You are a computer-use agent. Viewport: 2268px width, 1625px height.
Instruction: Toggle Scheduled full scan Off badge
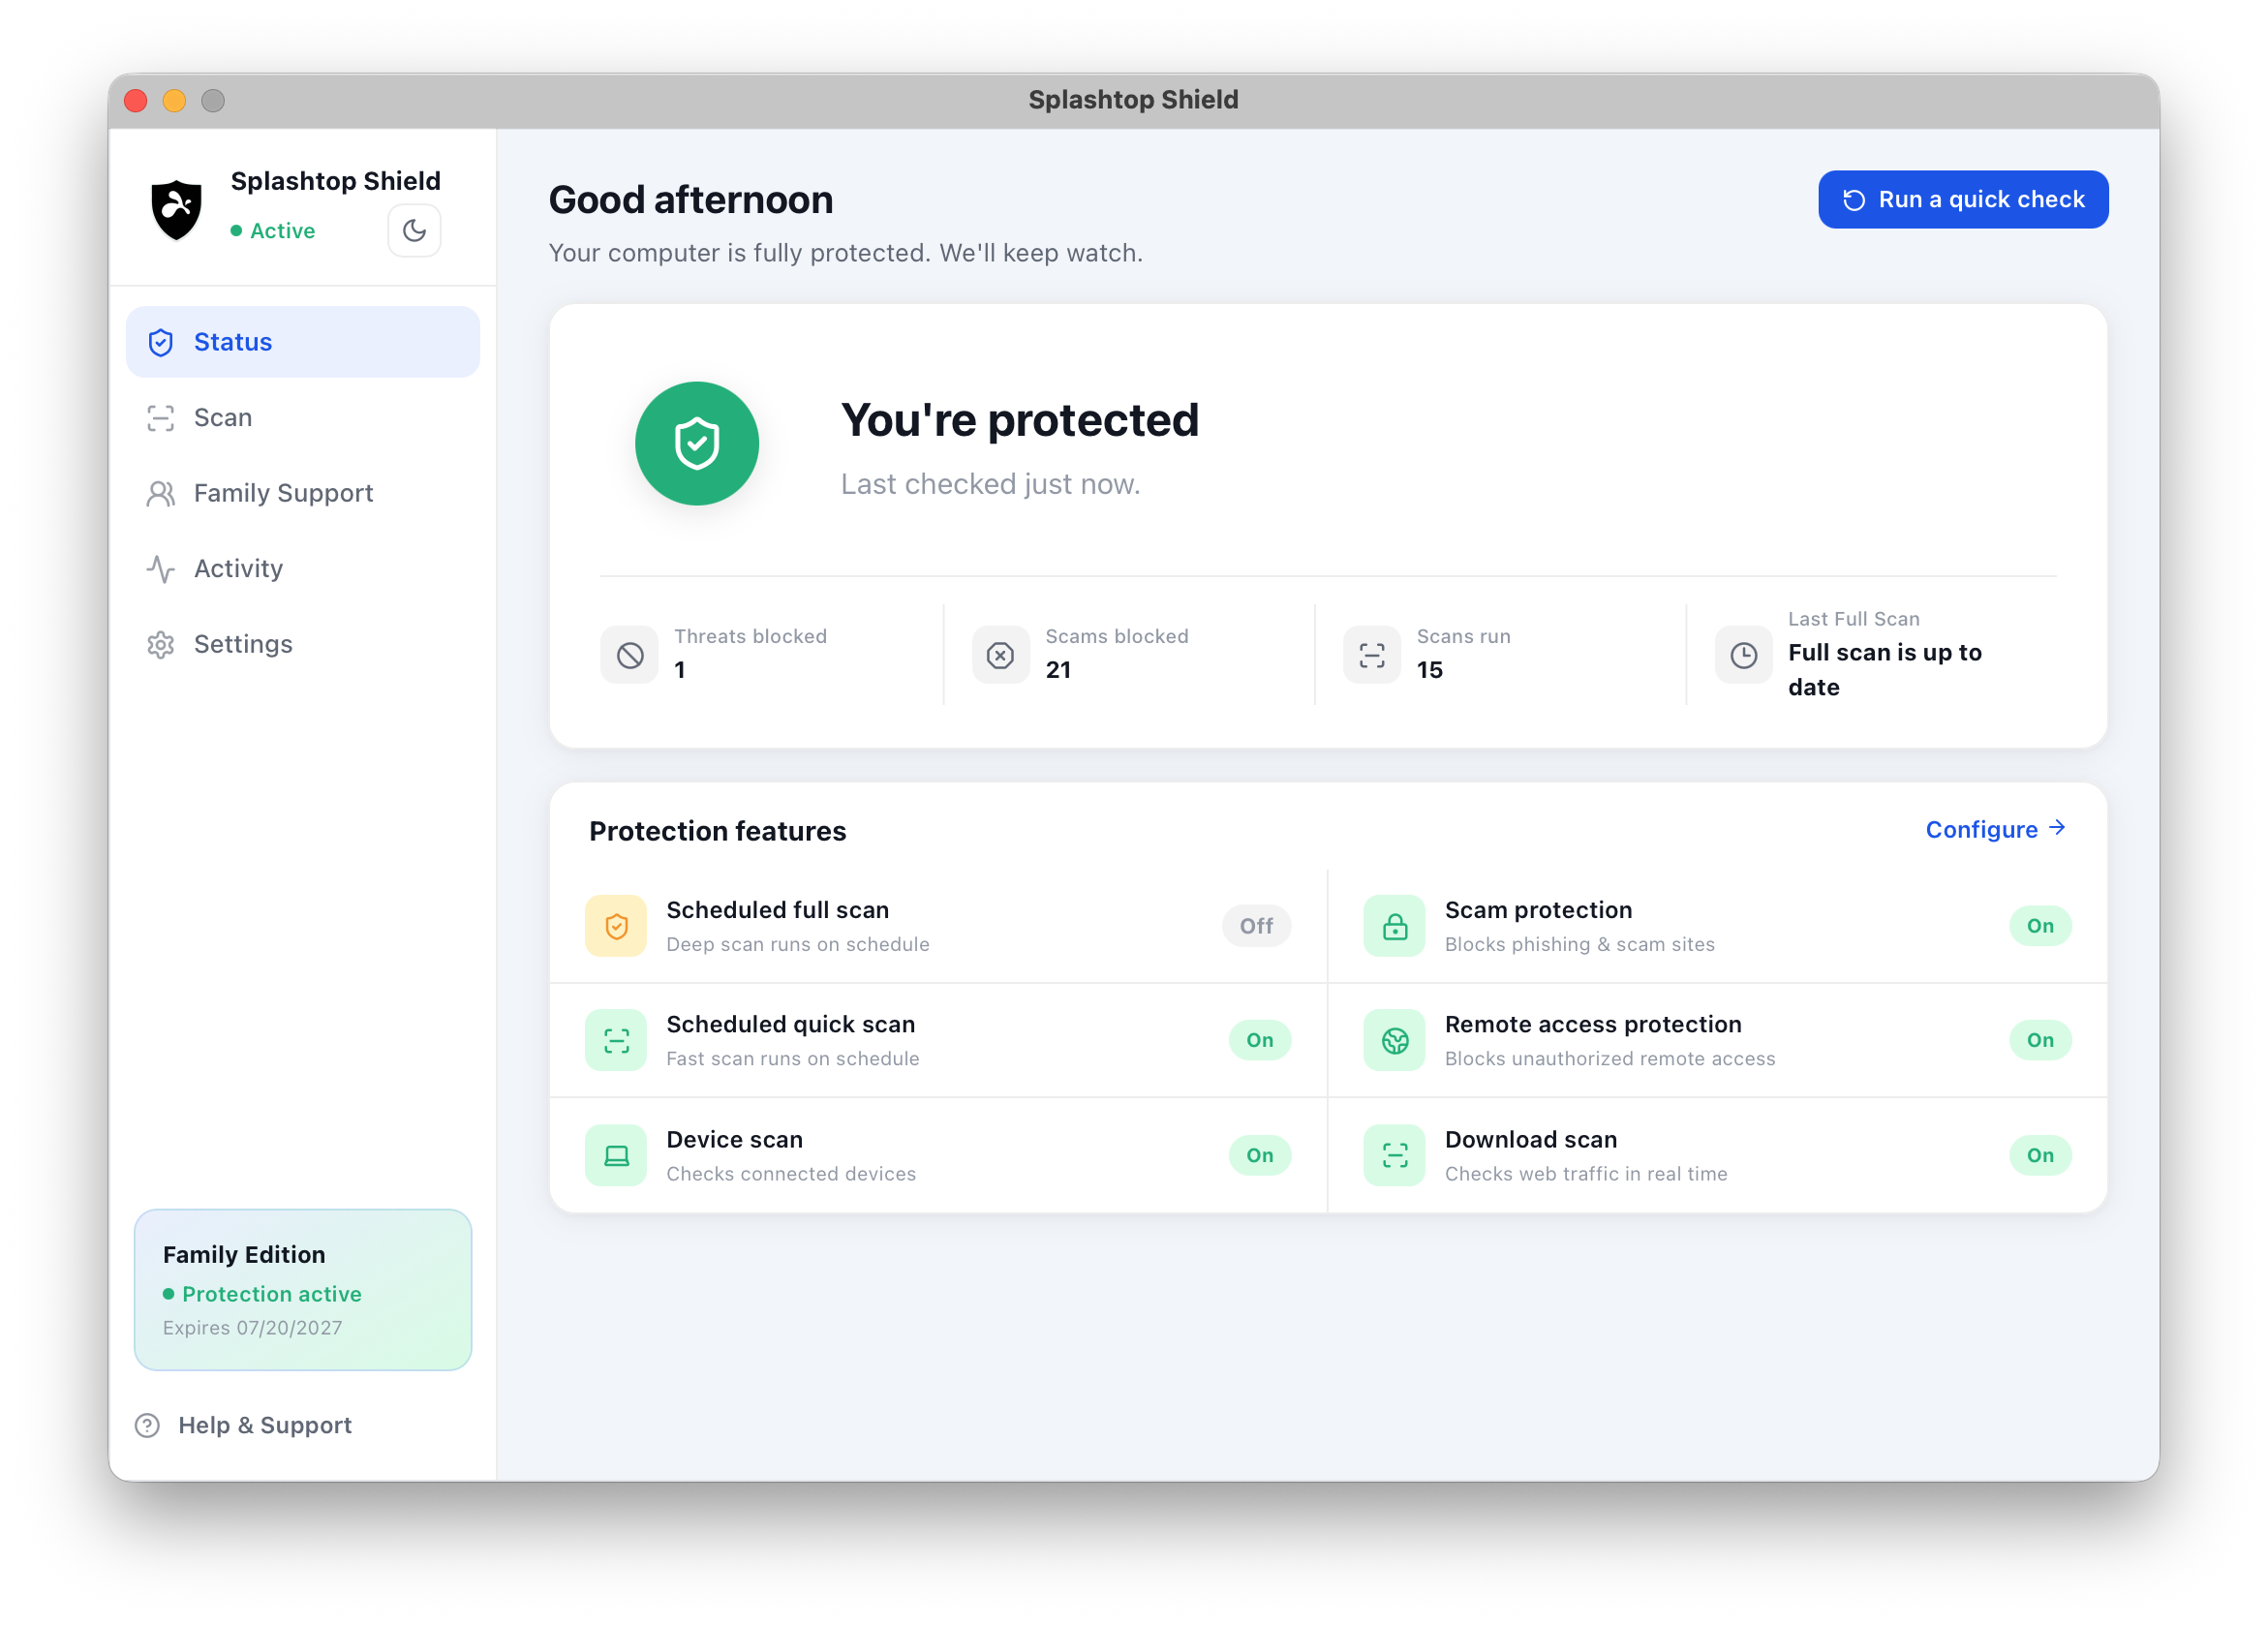tap(1256, 926)
